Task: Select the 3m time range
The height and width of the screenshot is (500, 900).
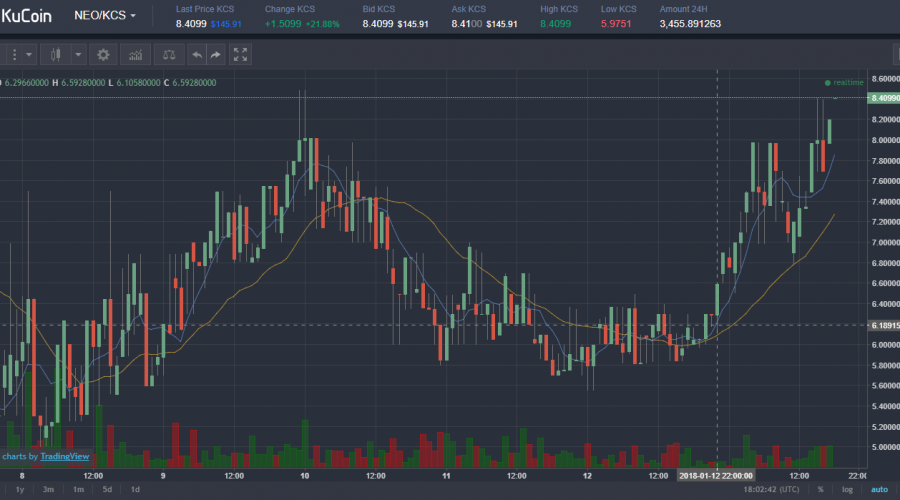Action: (48, 489)
